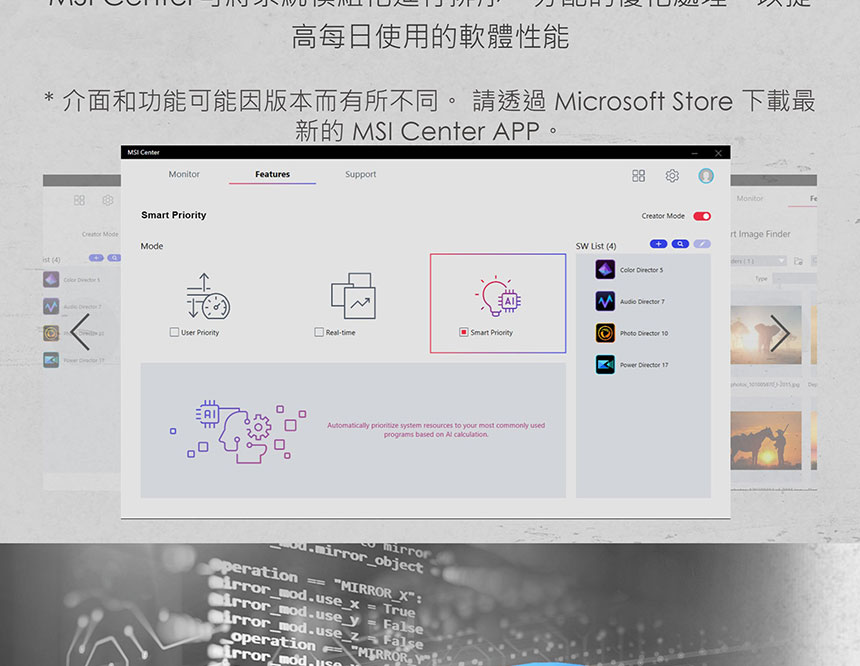Viewport: 860px width, 666px height.
Task: Open the apps grid icon in MSI Center
Action: pyautogui.click(x=638, y=176)
